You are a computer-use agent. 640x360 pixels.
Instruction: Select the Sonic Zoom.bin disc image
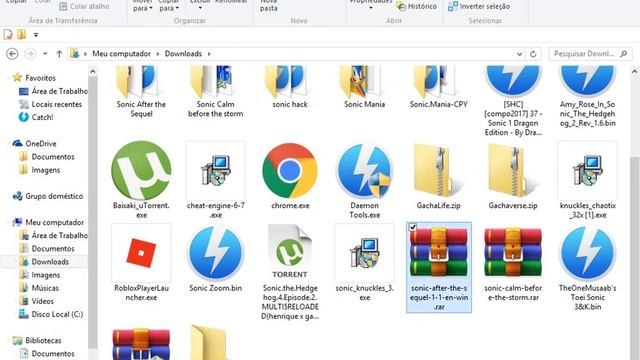[x=216, y=253]
